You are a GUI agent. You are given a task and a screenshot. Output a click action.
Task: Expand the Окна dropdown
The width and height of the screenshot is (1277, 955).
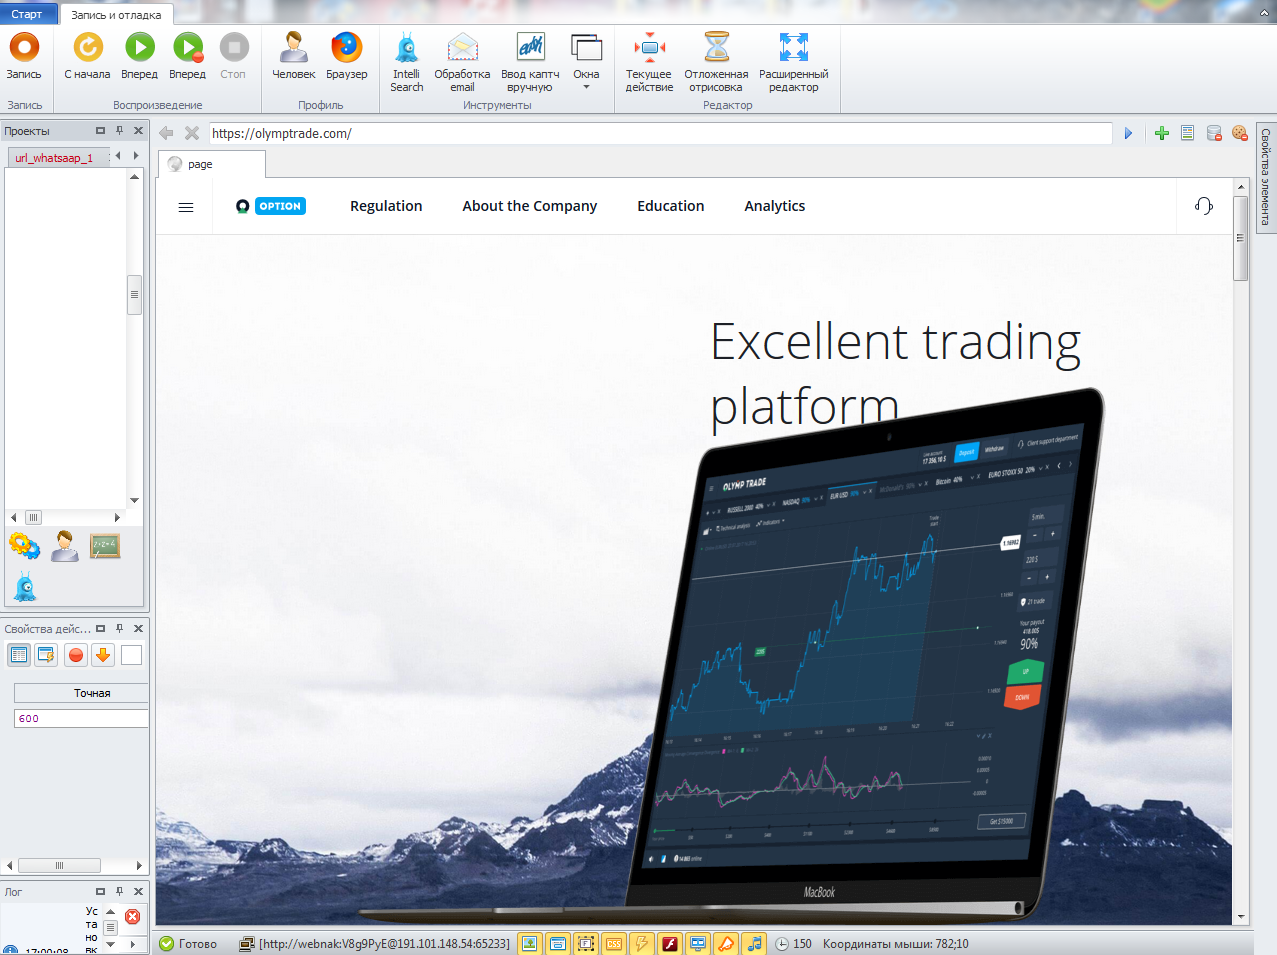586,62
